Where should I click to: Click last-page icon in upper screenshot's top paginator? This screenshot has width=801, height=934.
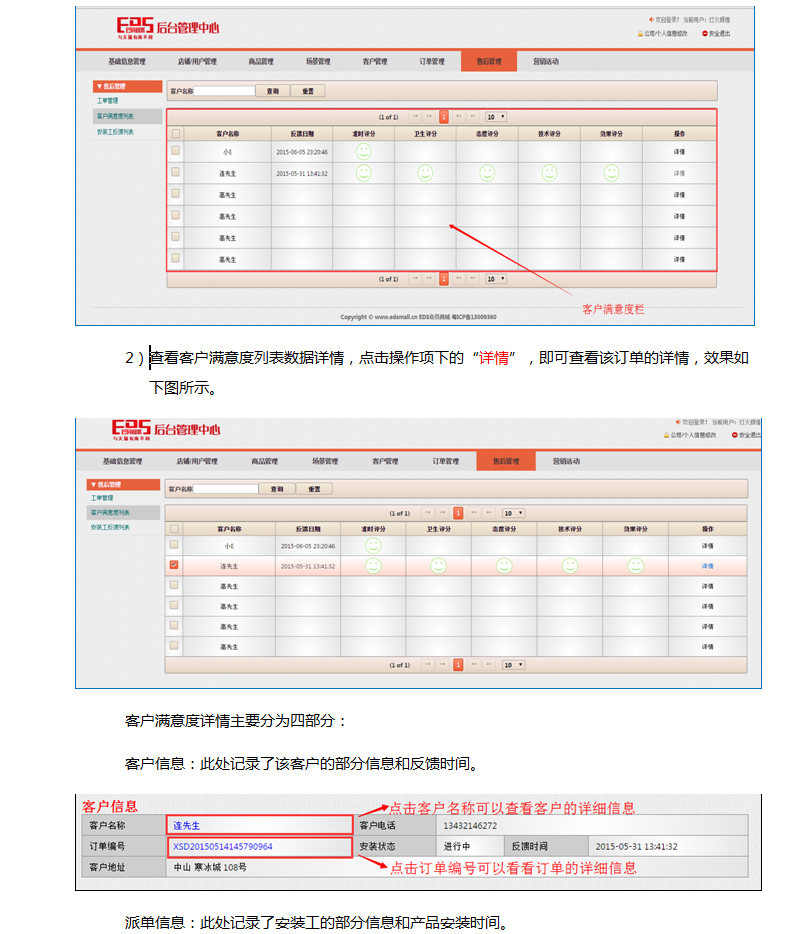473,117
